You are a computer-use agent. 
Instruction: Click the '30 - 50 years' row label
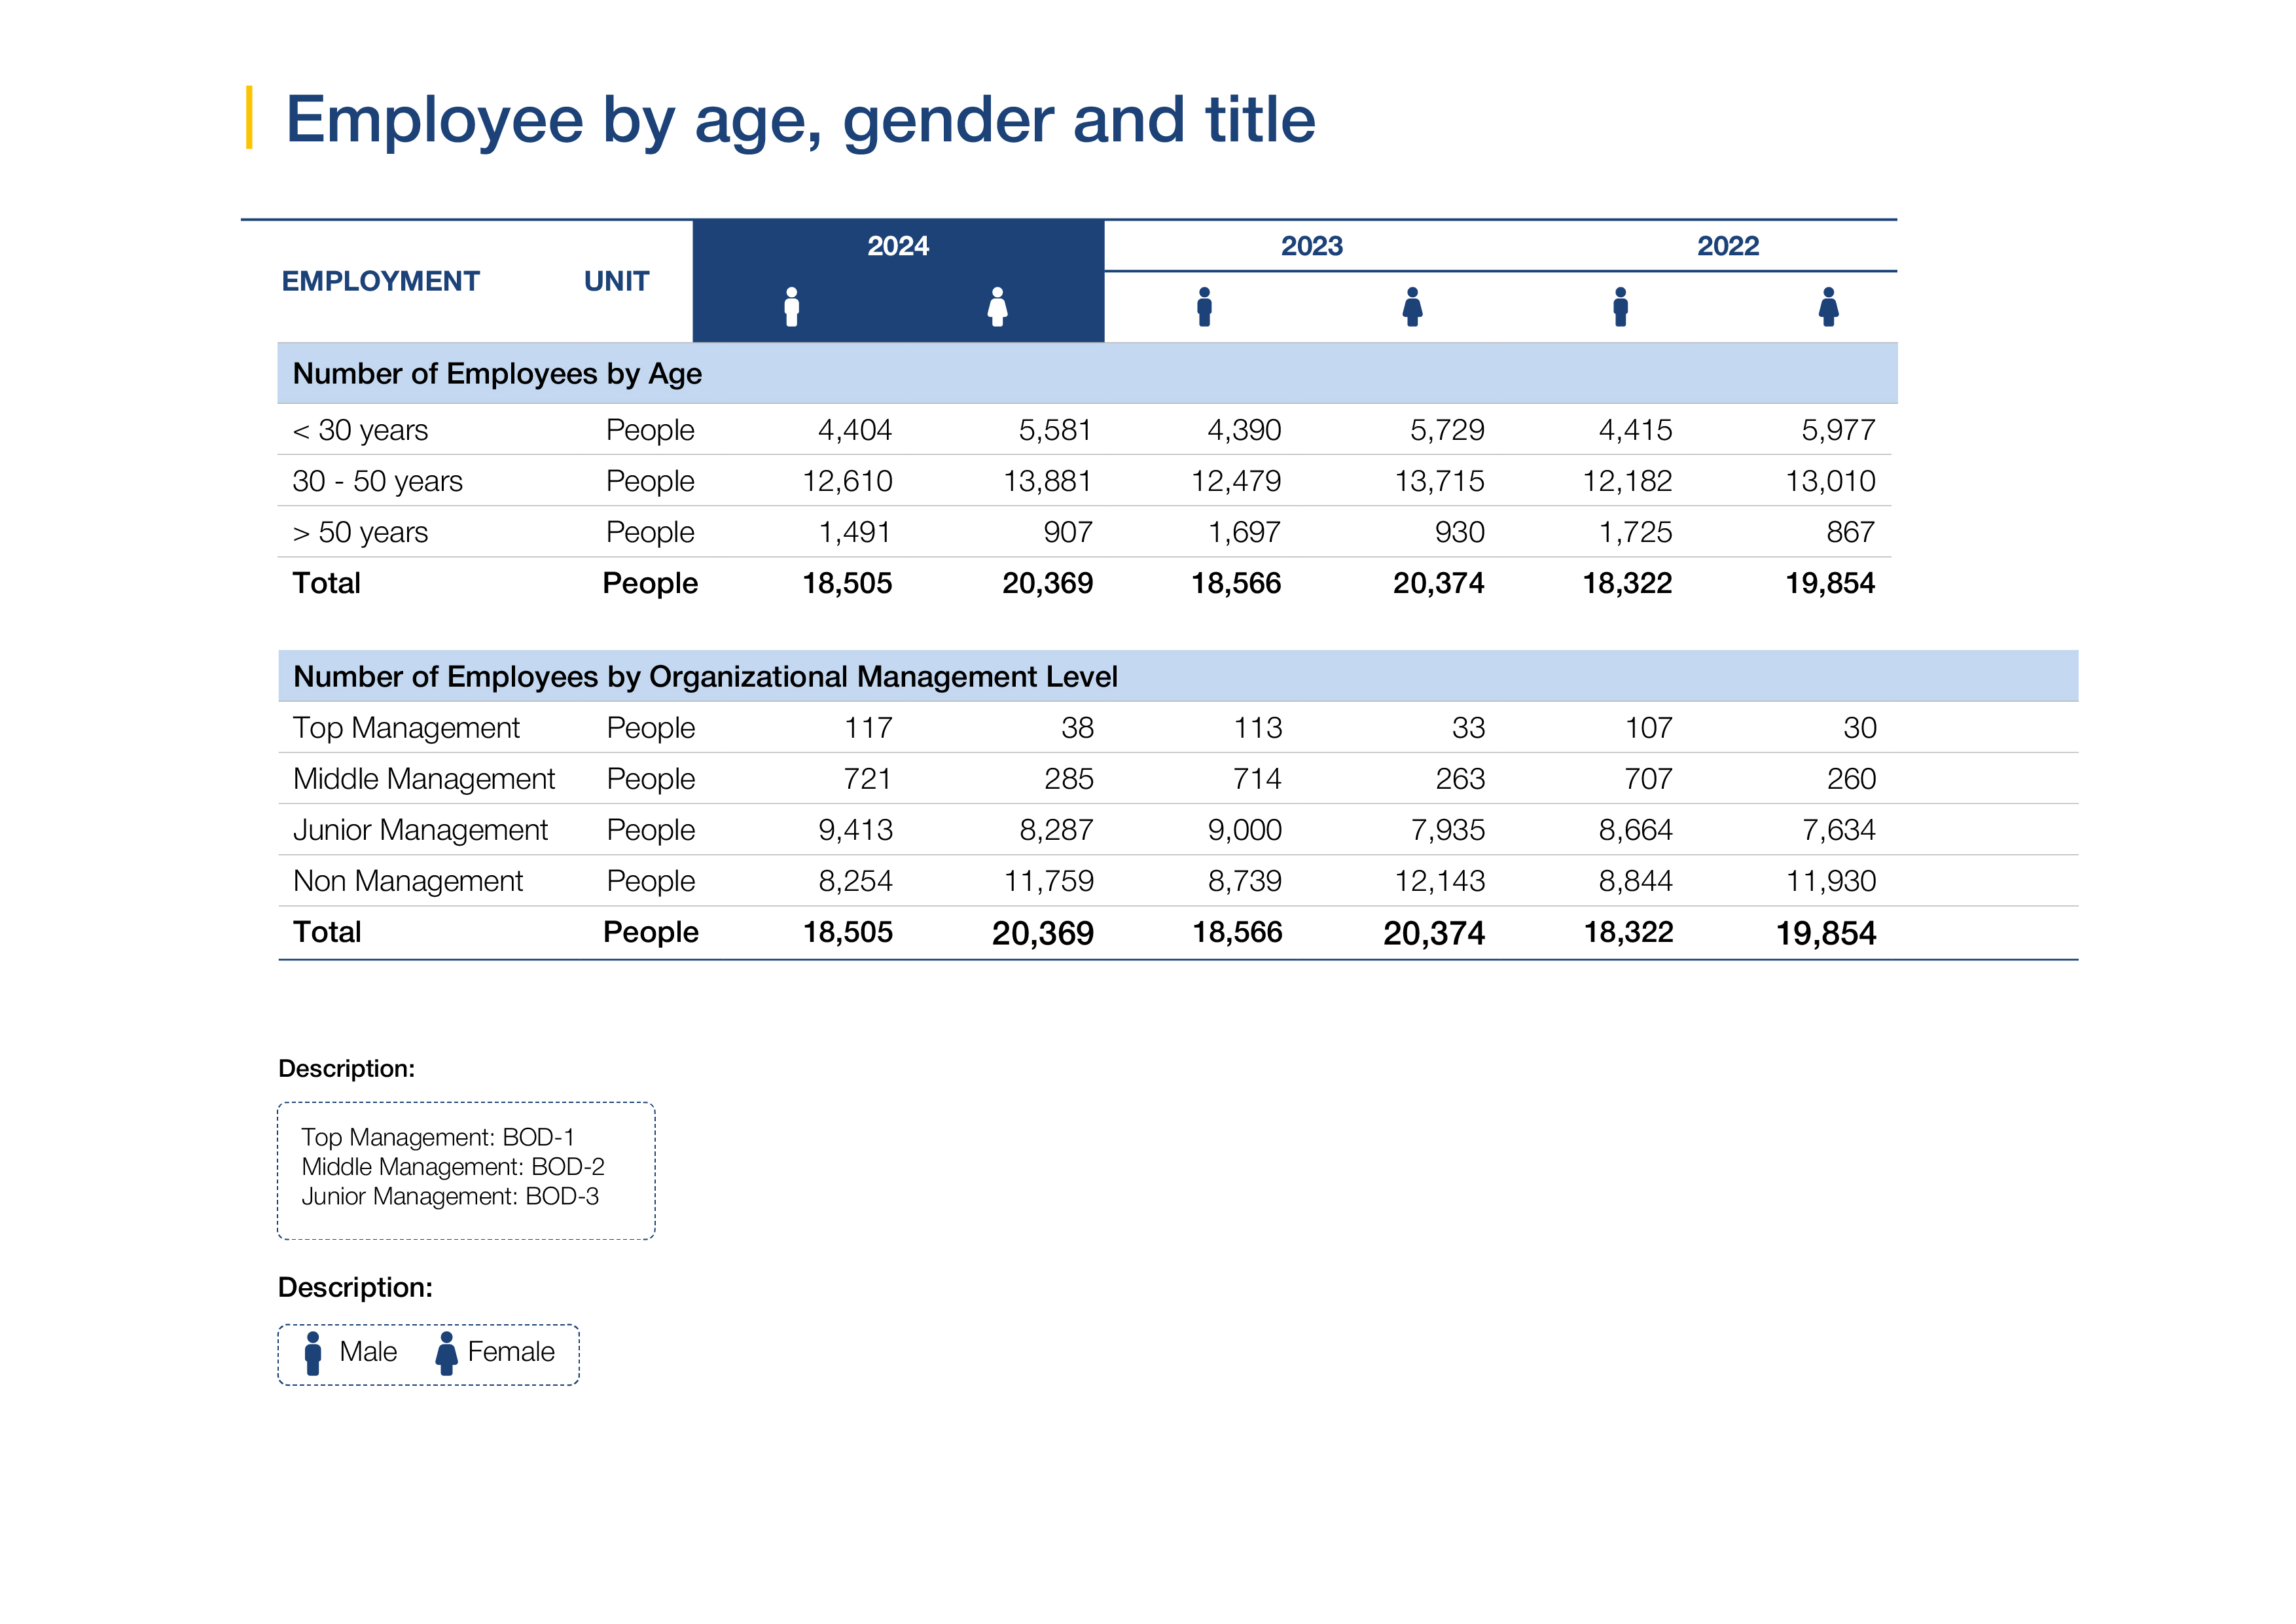point(377,481)
